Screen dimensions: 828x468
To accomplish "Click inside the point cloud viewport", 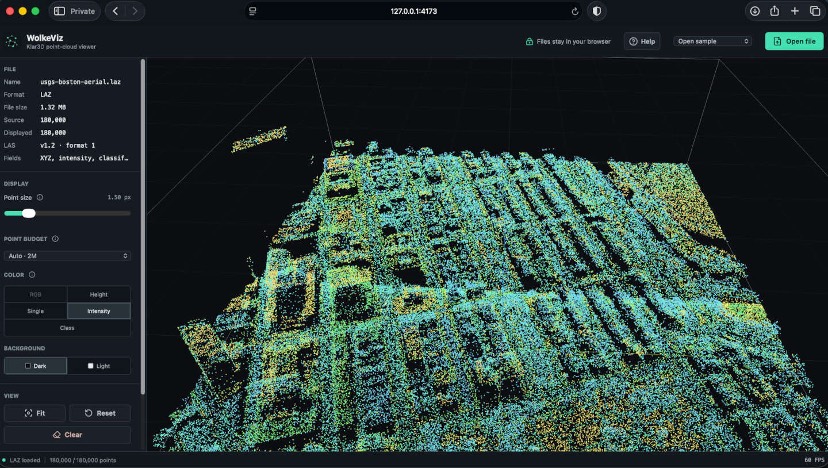I will (487, 255).
